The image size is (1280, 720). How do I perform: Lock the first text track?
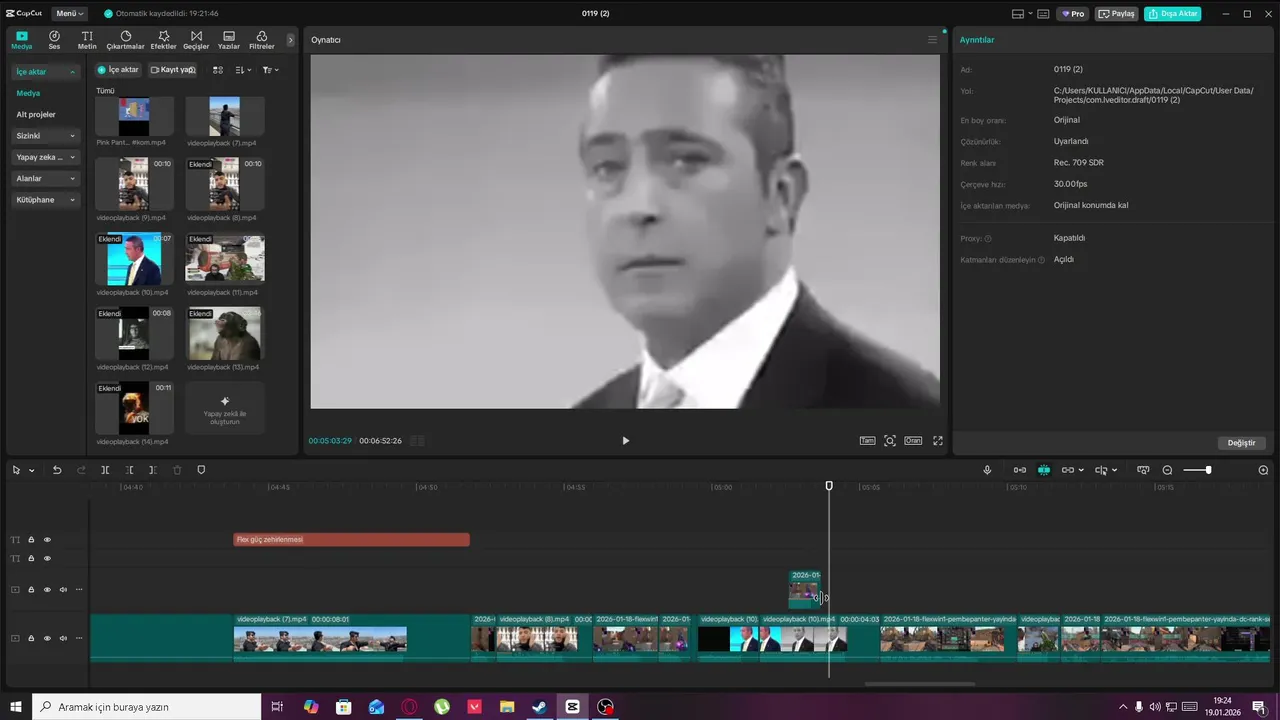pos(31,540)
